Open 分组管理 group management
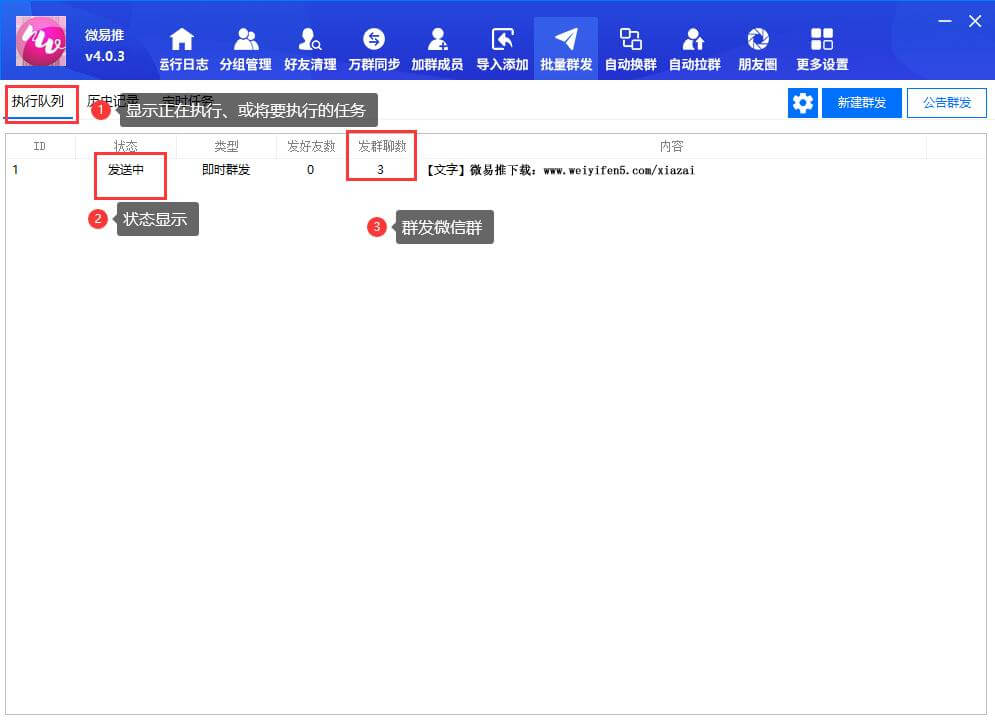The image size is (995, 725). click(x=245, y=49)
